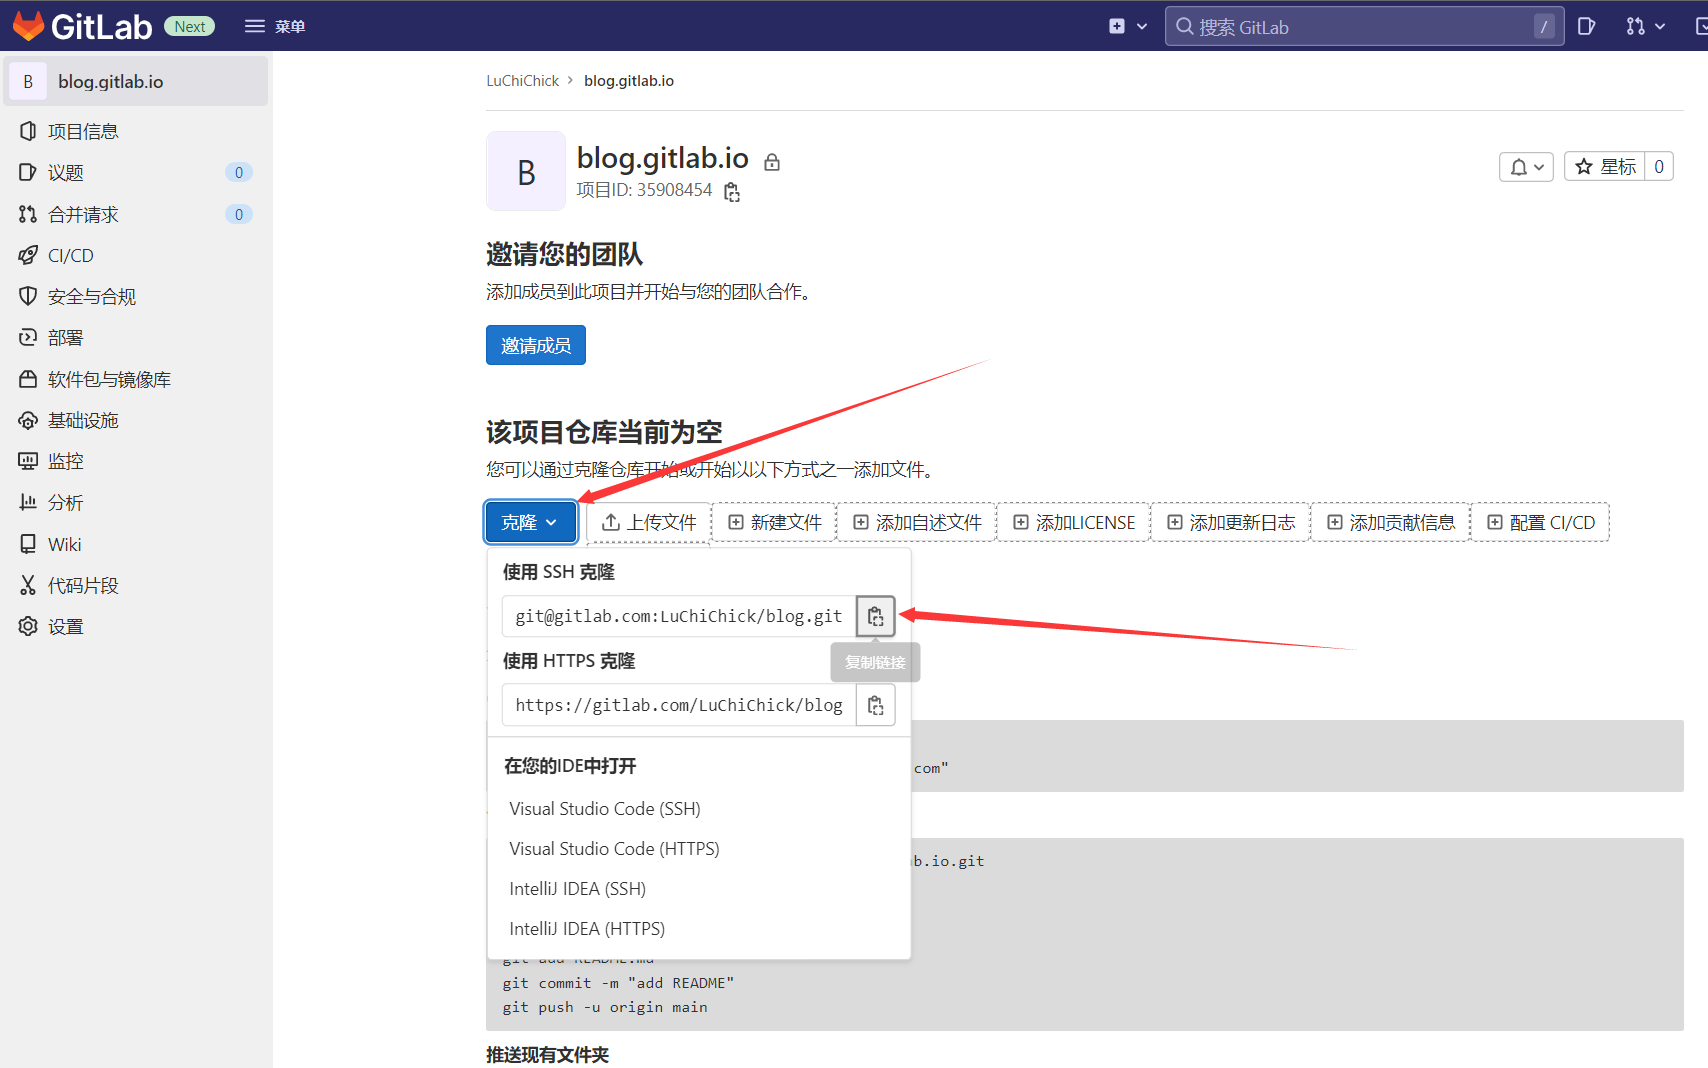Open 设置 in the sidebar
This screenshot has height=1068, width=1708.
136,626
